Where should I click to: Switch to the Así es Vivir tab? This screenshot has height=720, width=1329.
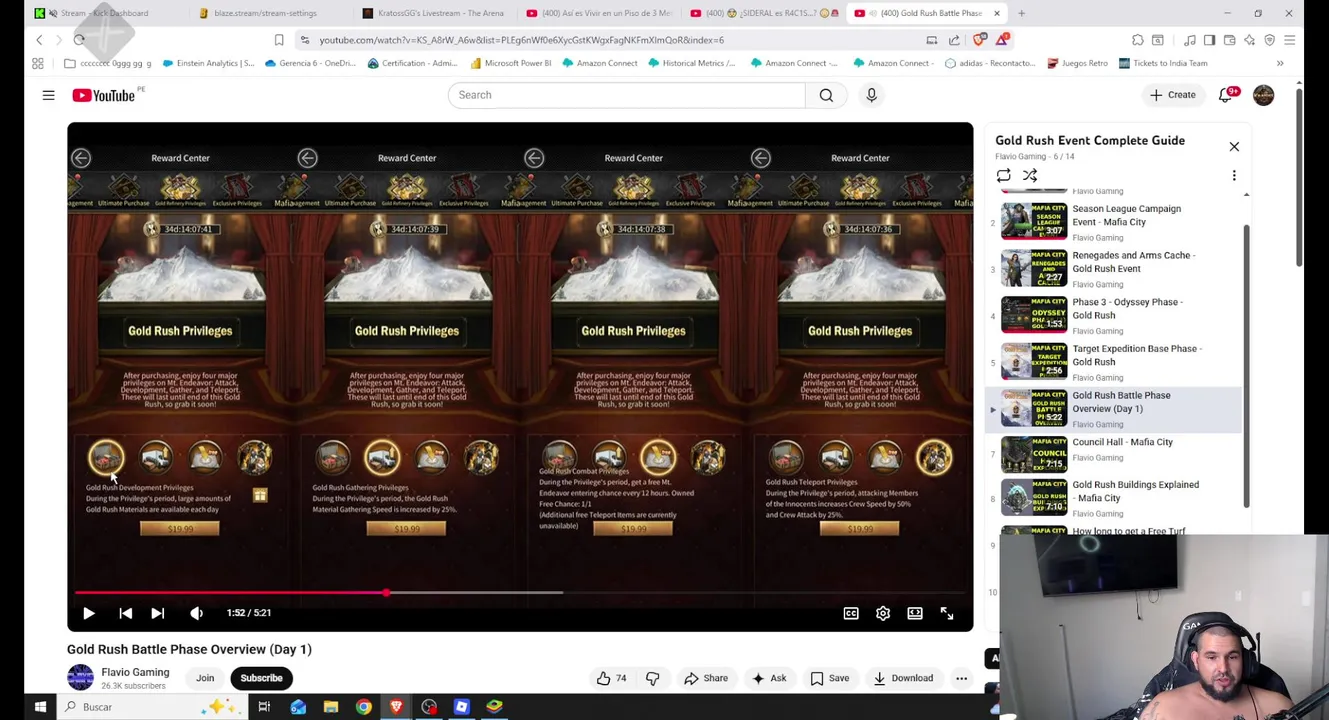(600, 13)
